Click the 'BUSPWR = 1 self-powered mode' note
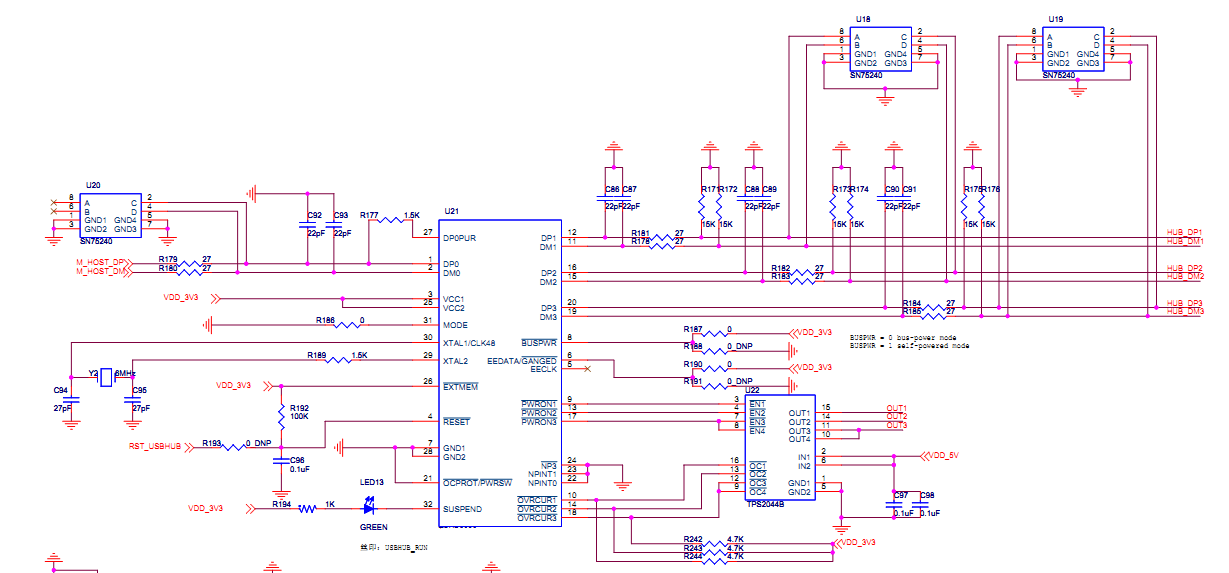Image resolution: width=1229 pixels, height=573 pixels. tap(909, 346)
